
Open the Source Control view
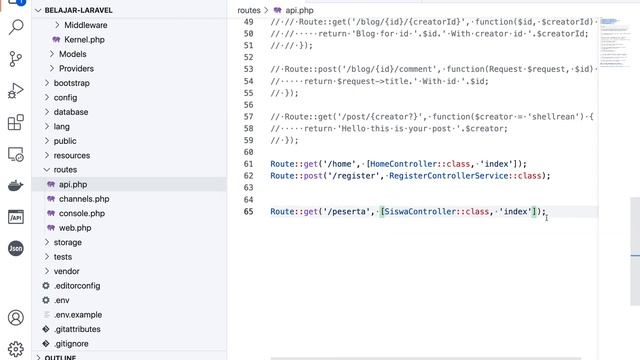16,59
